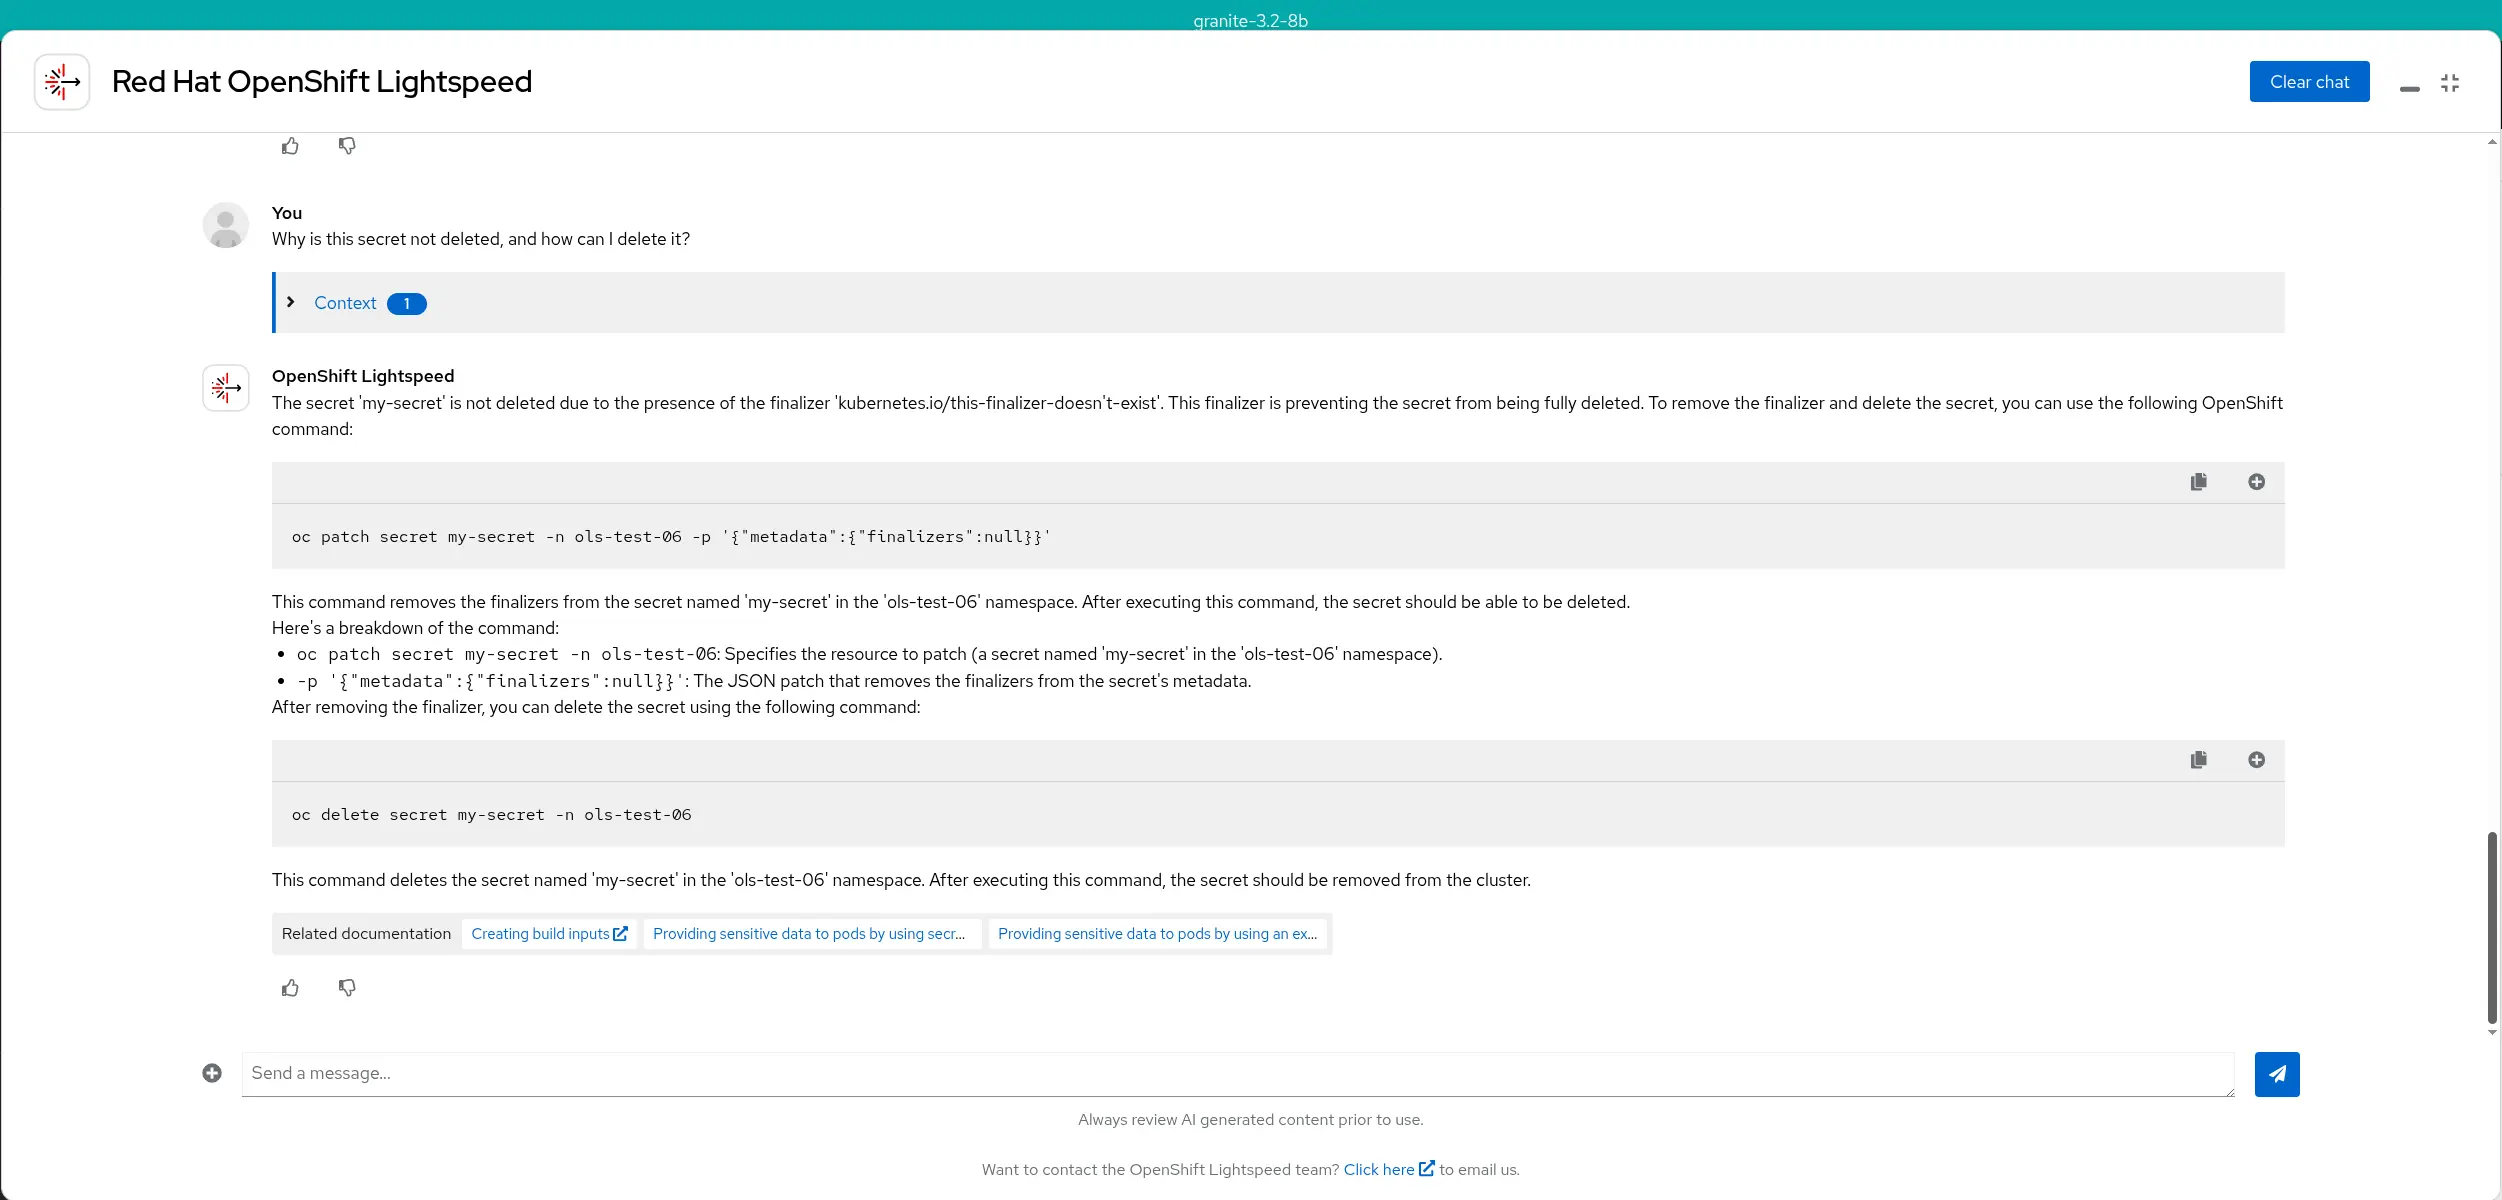
Task: Click the chat vertical scrollbar thumb
Action: pos(2493,927)
